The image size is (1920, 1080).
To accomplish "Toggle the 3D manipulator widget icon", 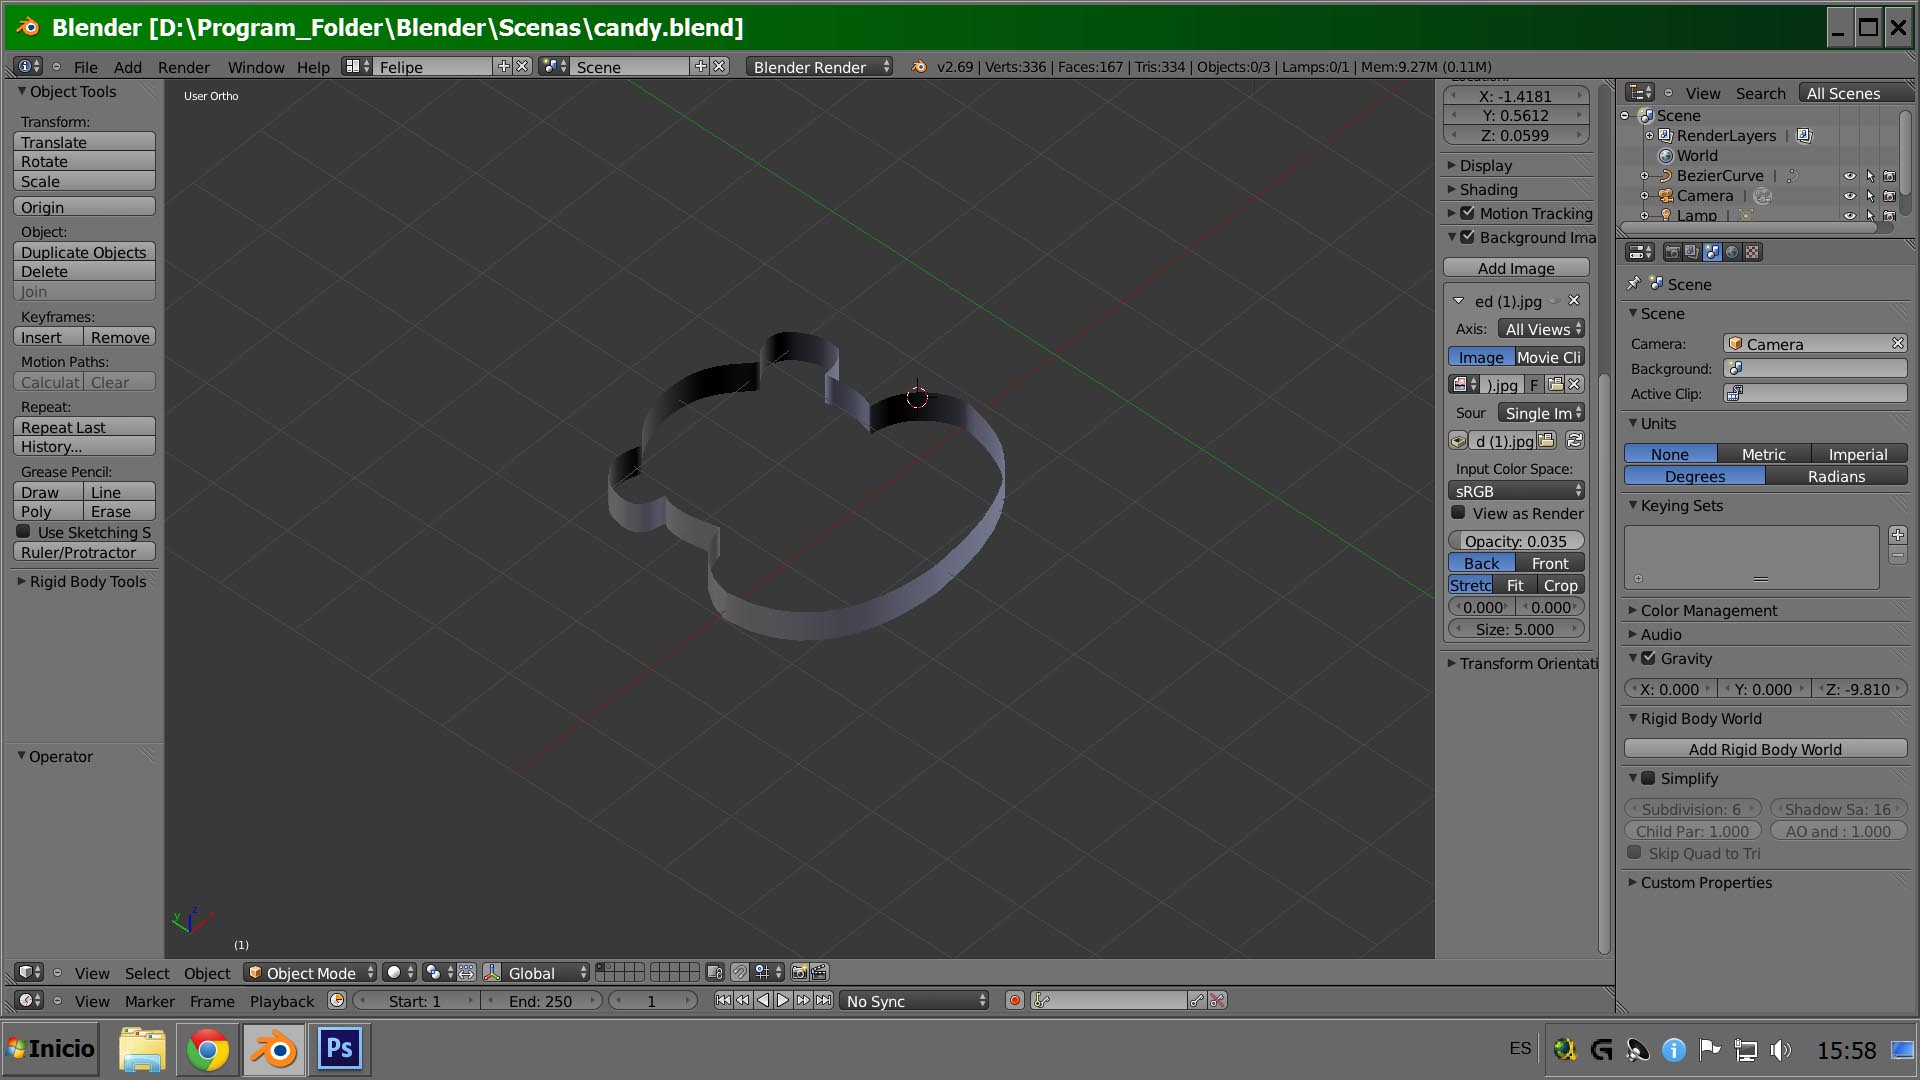I will pos(492,972).
